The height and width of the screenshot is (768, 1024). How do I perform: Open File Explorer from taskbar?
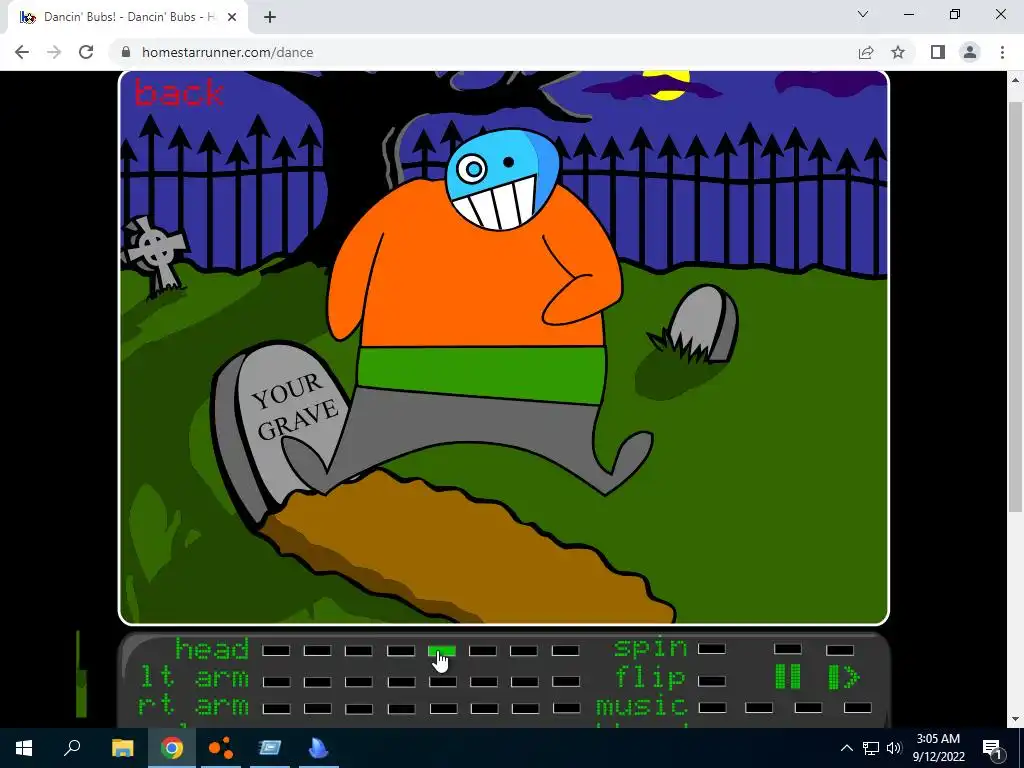coord(122,748)
